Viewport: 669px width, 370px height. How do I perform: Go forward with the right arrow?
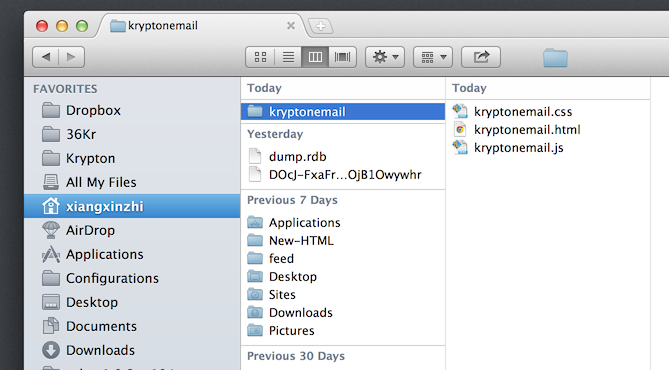click(x=72, y=57)
